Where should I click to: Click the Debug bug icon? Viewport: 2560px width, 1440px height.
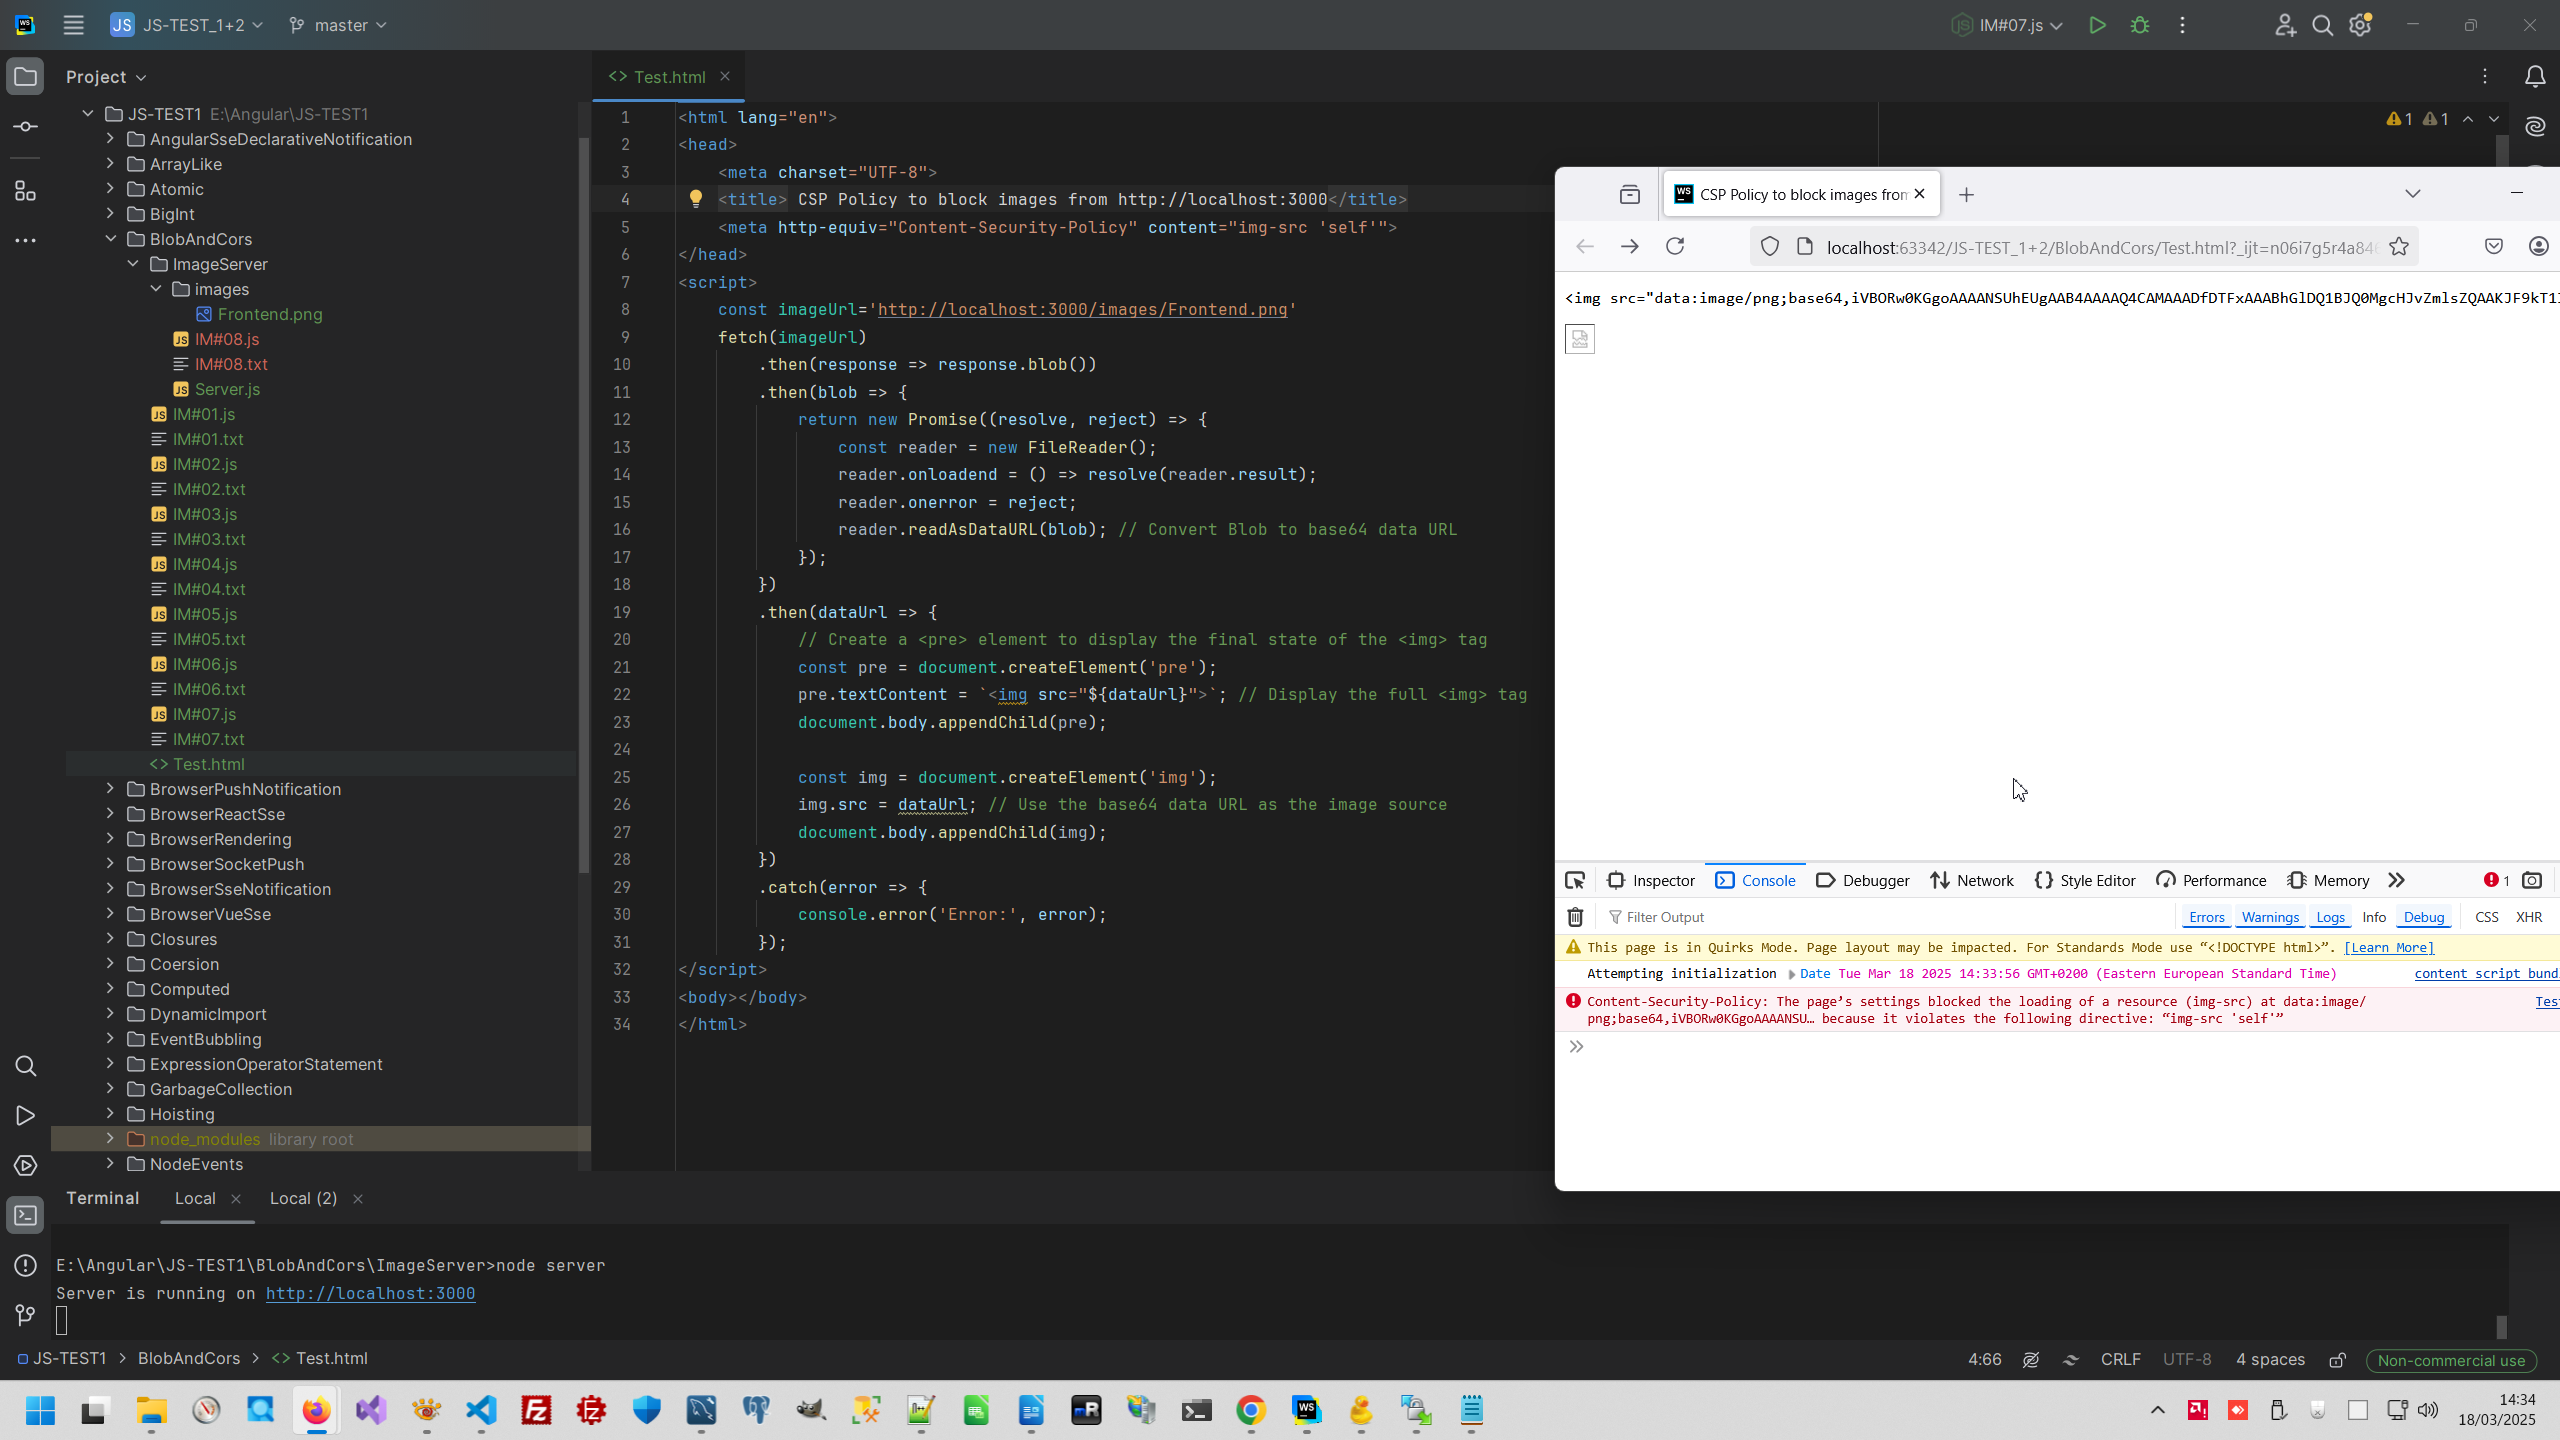2140,25
